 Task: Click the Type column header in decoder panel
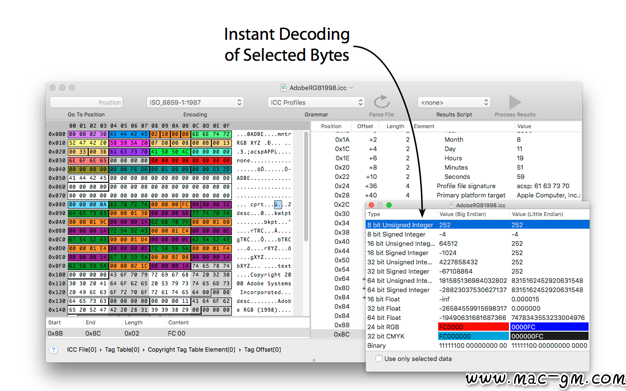point(374,214)
